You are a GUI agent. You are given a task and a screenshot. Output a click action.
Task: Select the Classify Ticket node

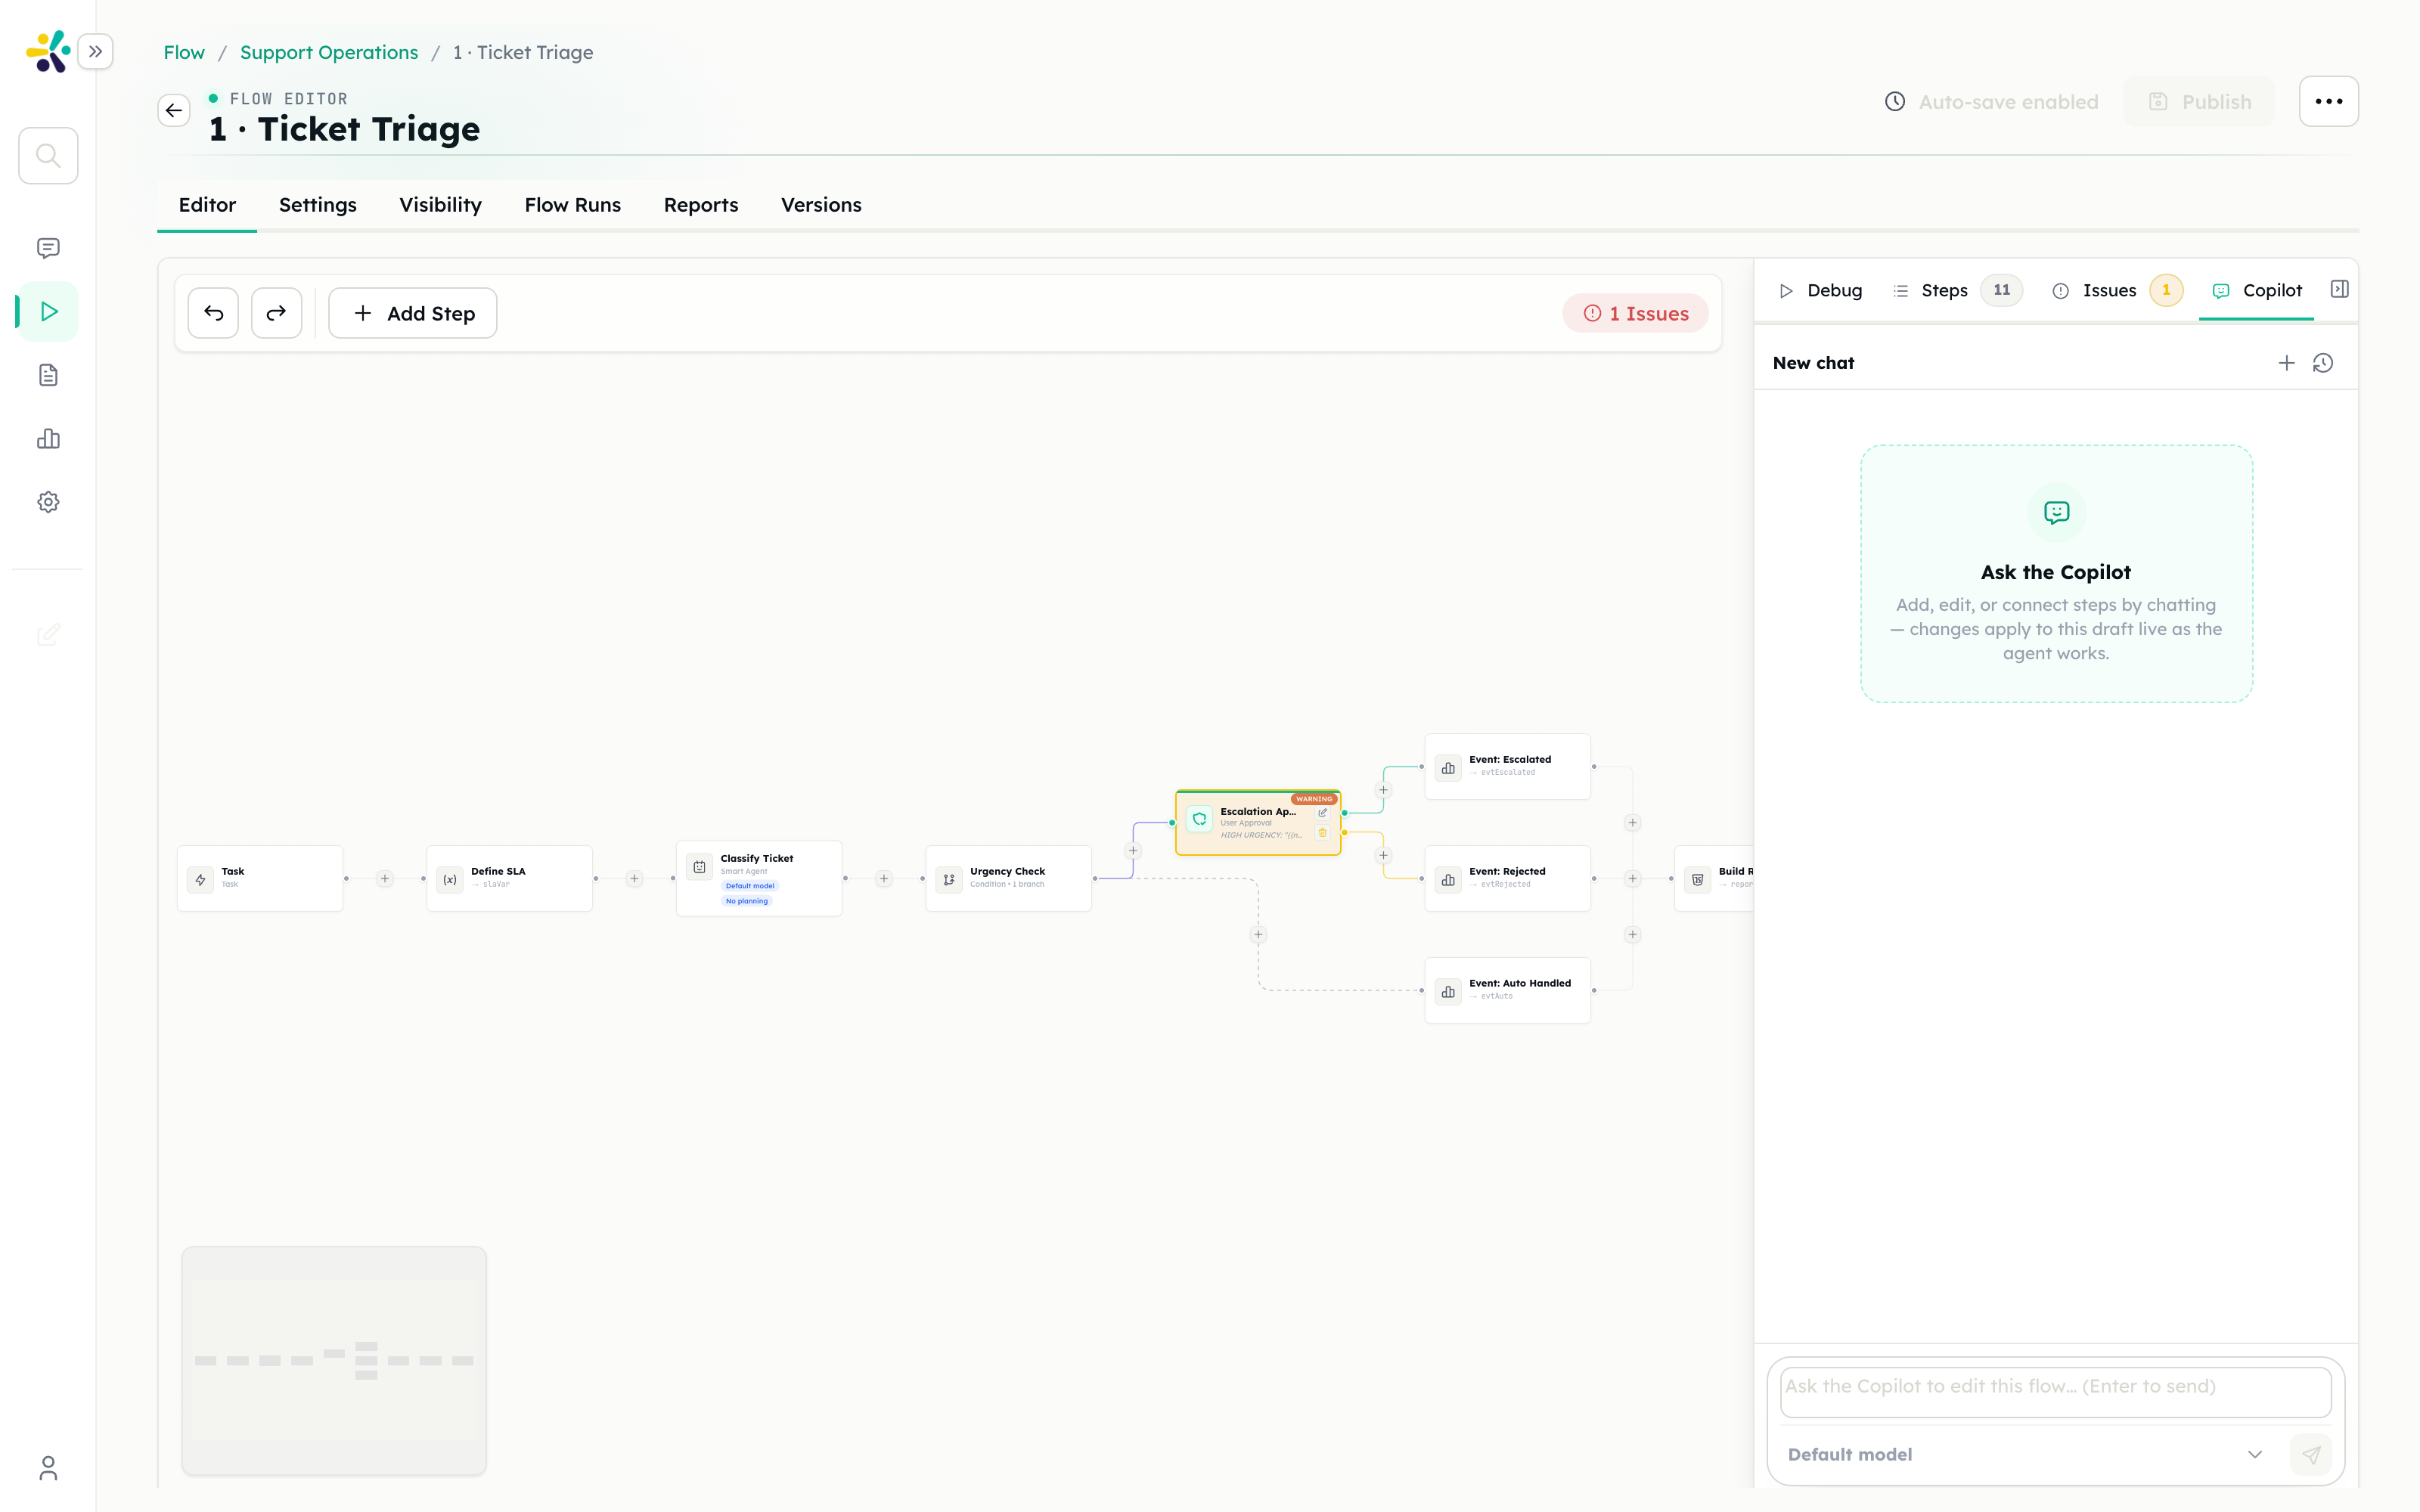point(759,878)
